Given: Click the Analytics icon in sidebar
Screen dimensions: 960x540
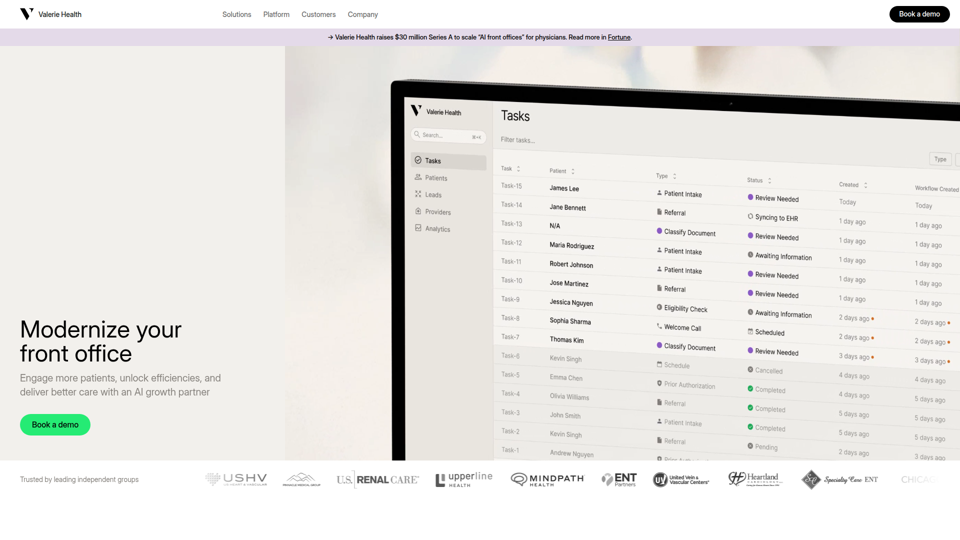Looking at the screenshot, I should point(418,228).
